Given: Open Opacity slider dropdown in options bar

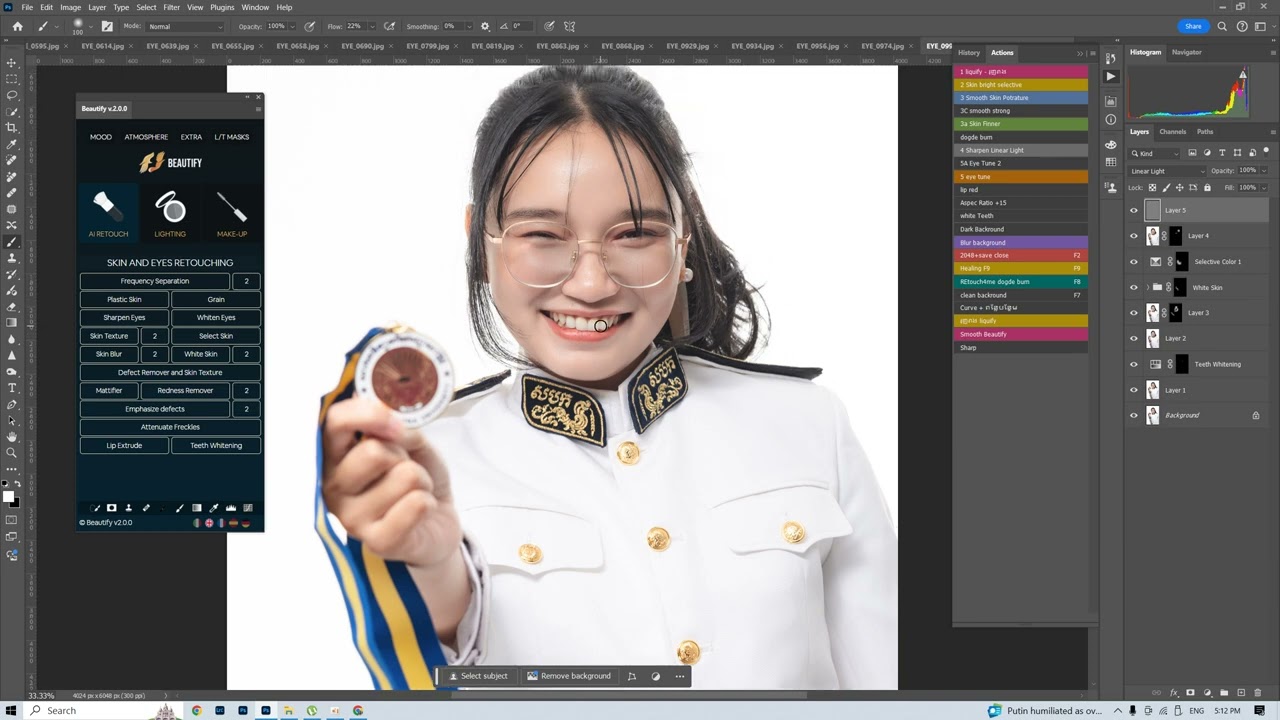Looking at the screenshot, I should pyautogui.click(x=292, y=26).
